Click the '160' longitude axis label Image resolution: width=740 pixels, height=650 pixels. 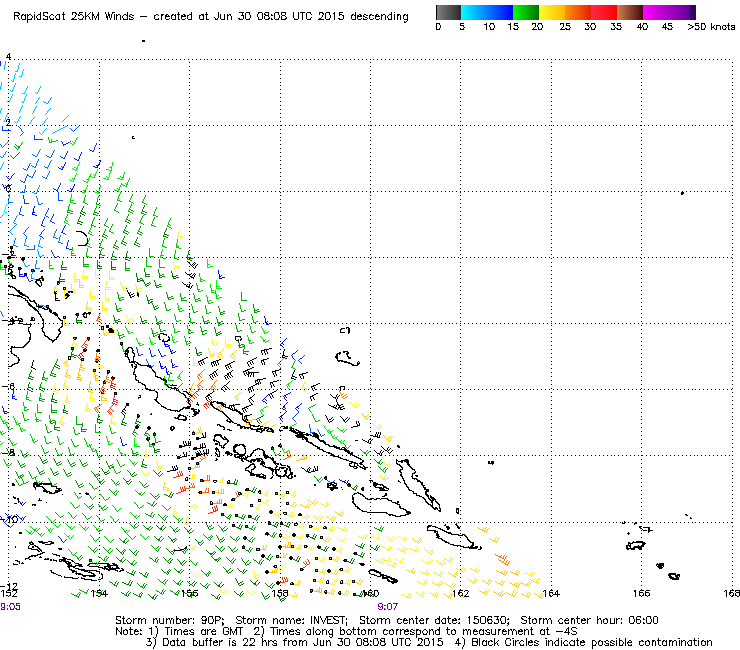coord(370,593)
